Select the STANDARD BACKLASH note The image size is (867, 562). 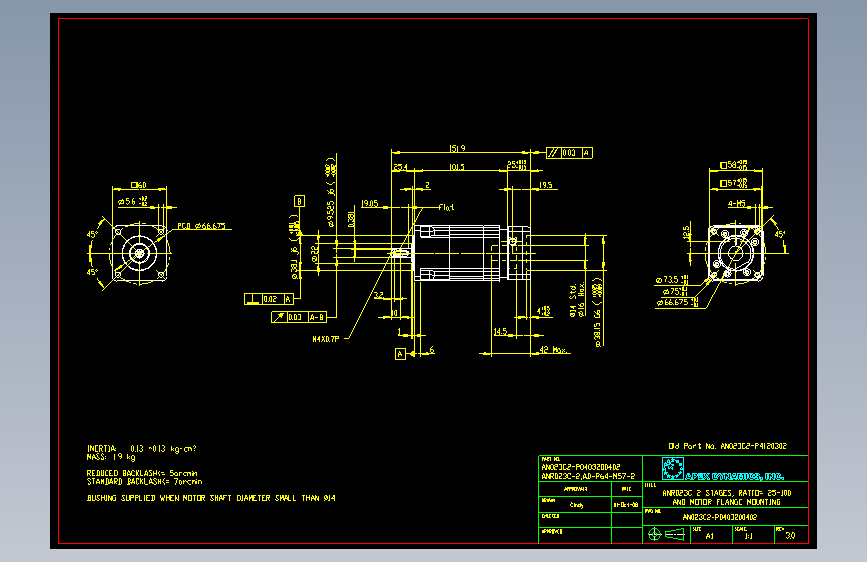click(x=144, y=482)
